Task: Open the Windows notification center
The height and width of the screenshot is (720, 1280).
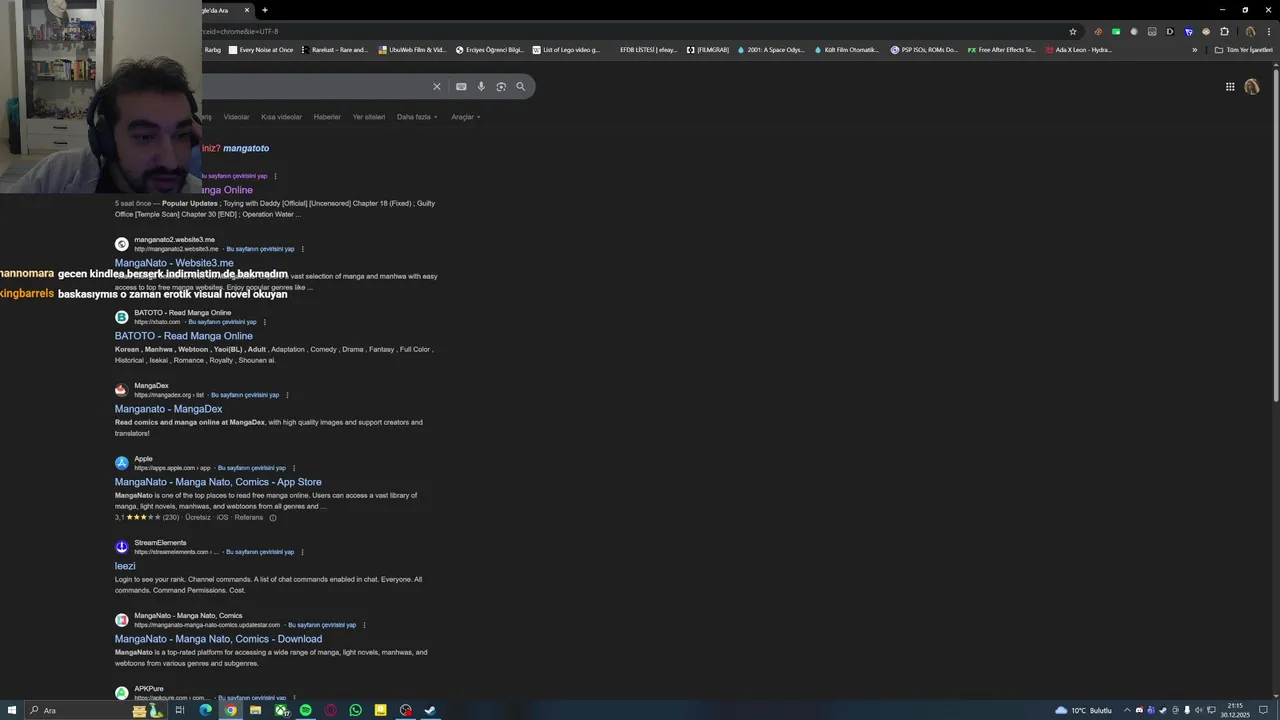Action: coord(1264,710)
